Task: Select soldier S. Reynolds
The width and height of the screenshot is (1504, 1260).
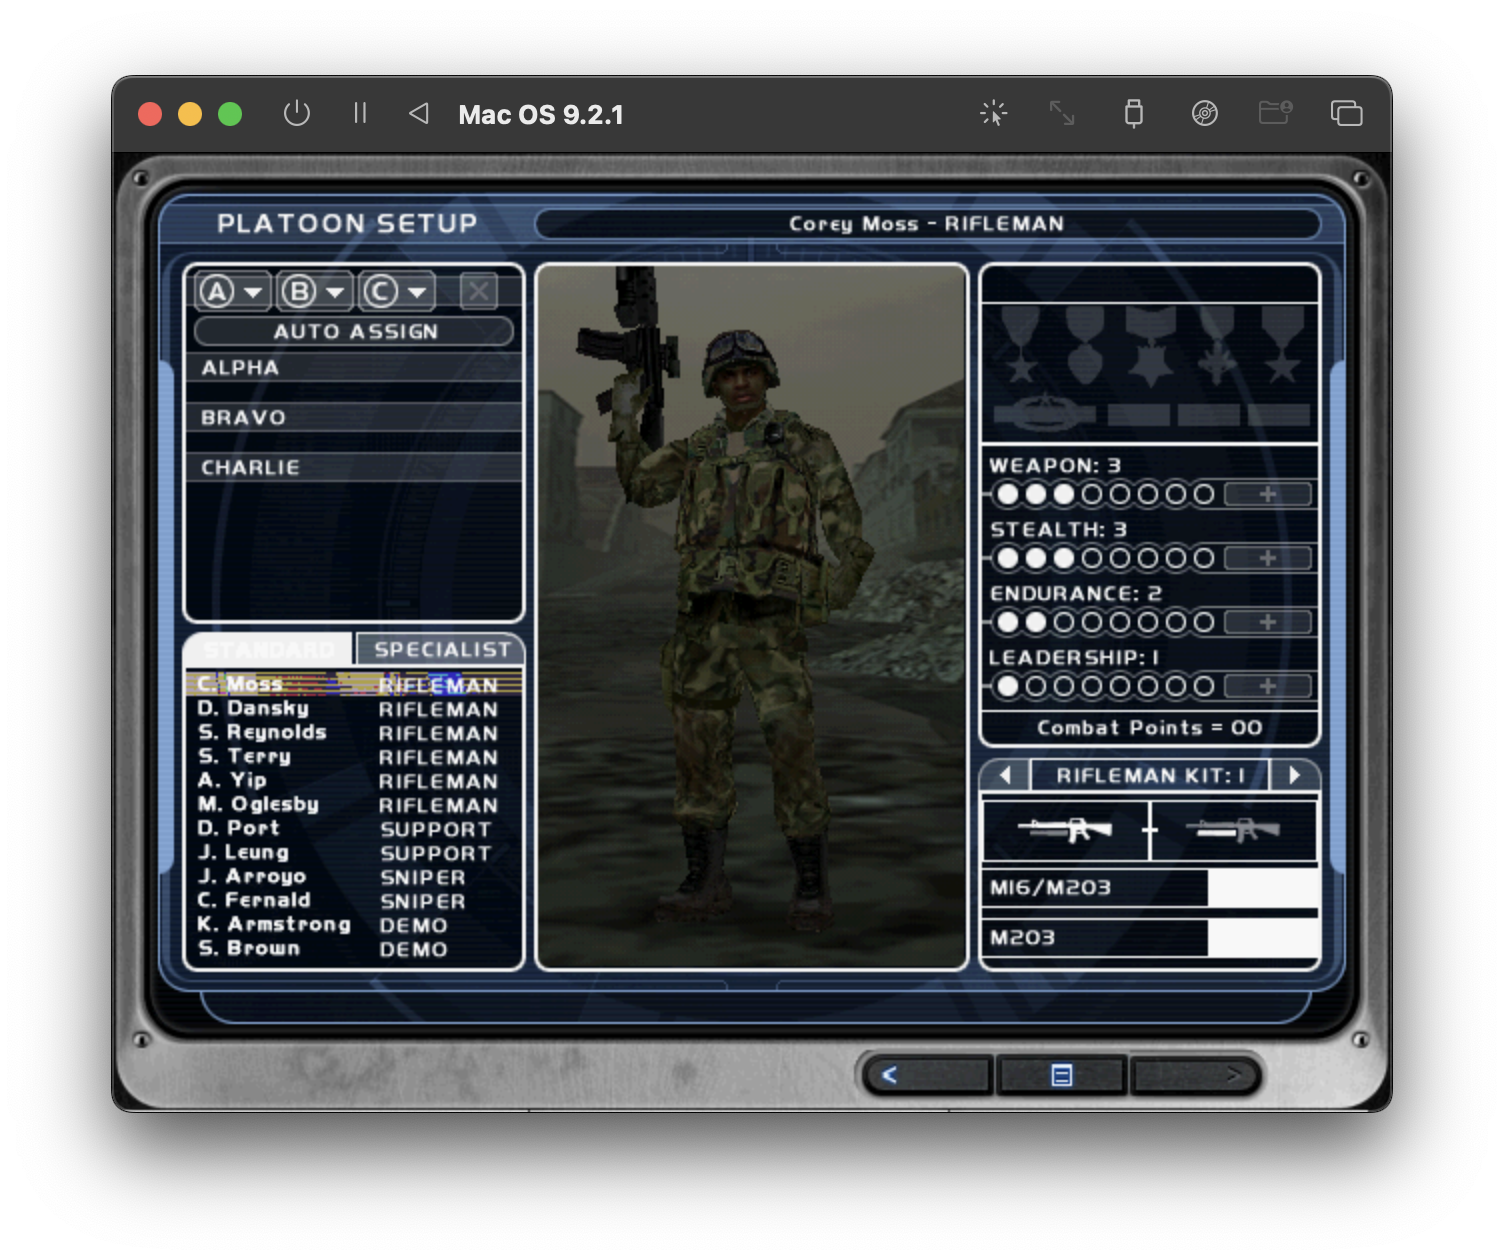Action: click(354, 733)
